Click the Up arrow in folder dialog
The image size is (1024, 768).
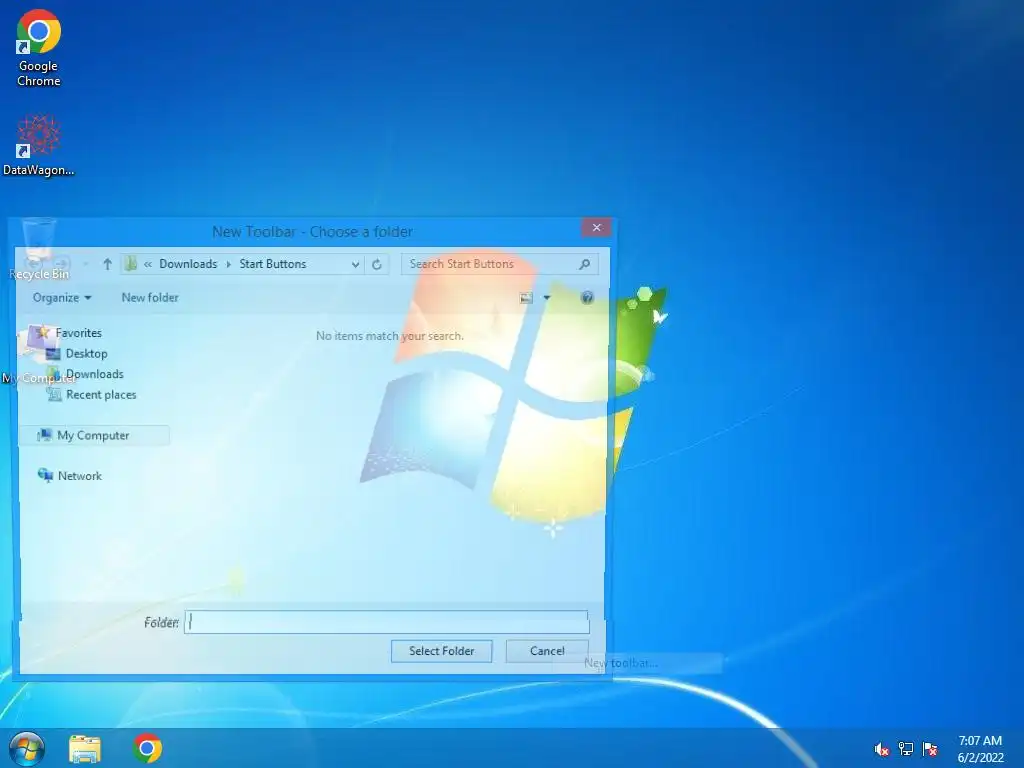108,264
